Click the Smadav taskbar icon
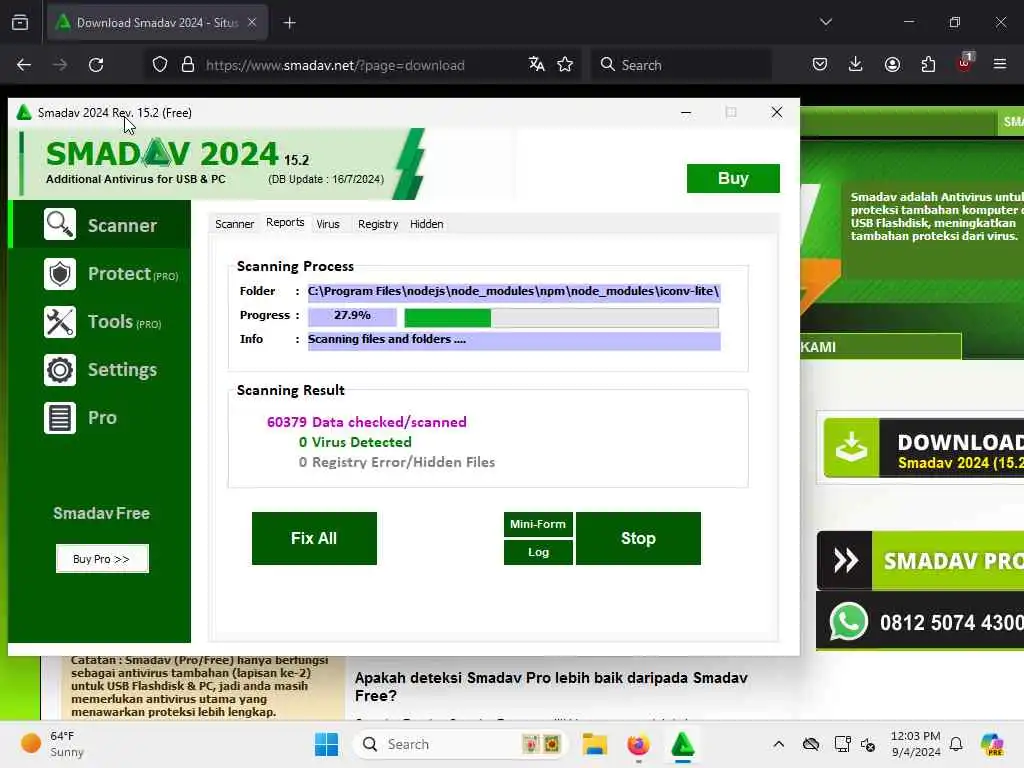This screenshot has height=768, width=1024. coord(682,744)
